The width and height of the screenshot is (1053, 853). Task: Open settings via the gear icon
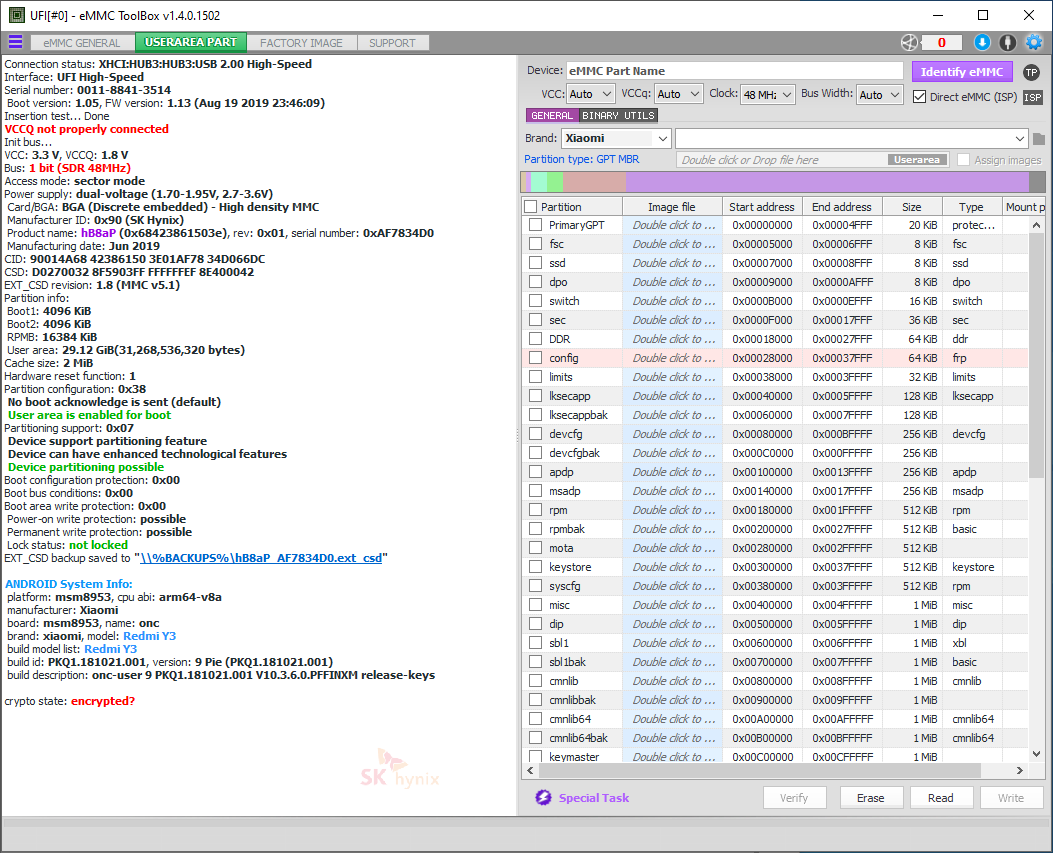[1034, 42]
